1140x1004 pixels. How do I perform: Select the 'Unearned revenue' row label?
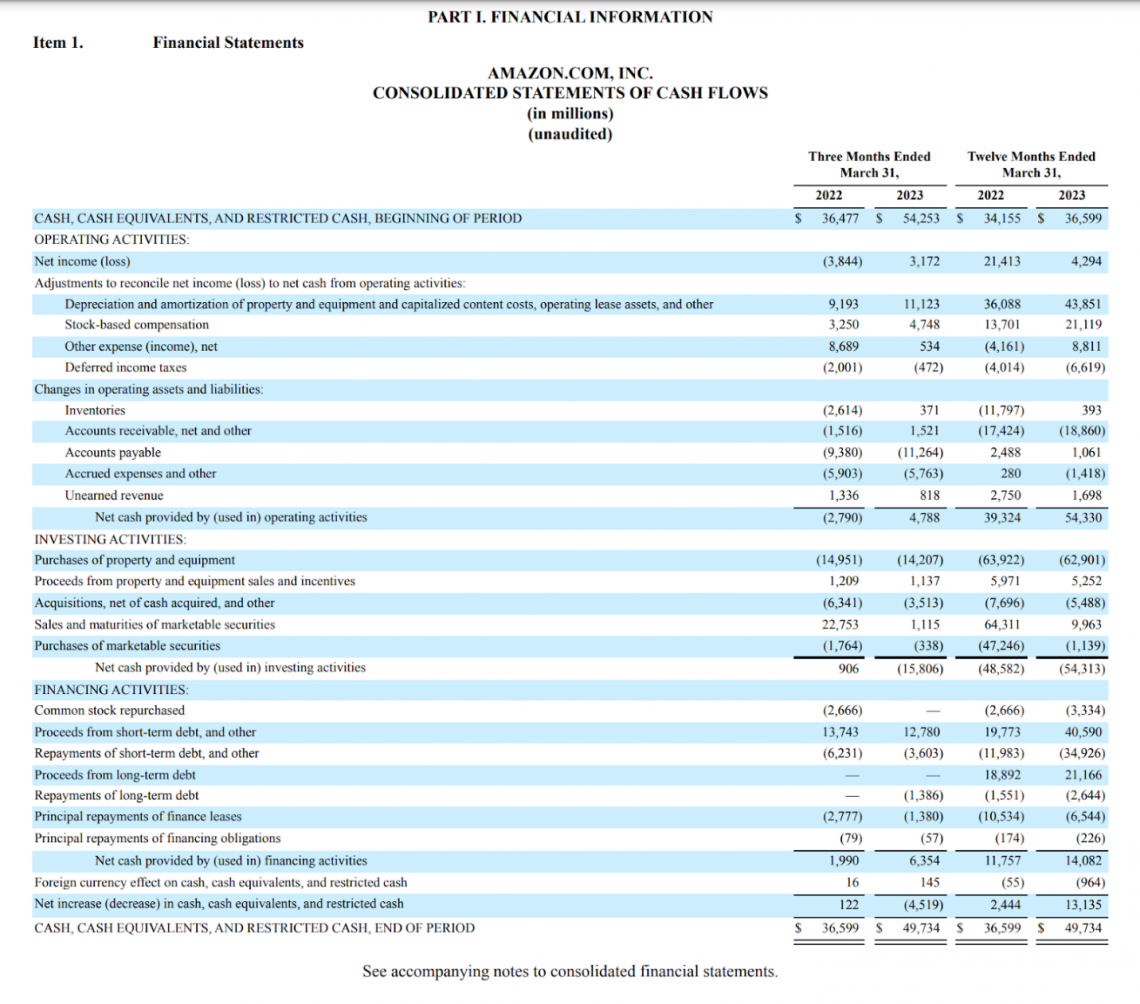tap(114, 496)
